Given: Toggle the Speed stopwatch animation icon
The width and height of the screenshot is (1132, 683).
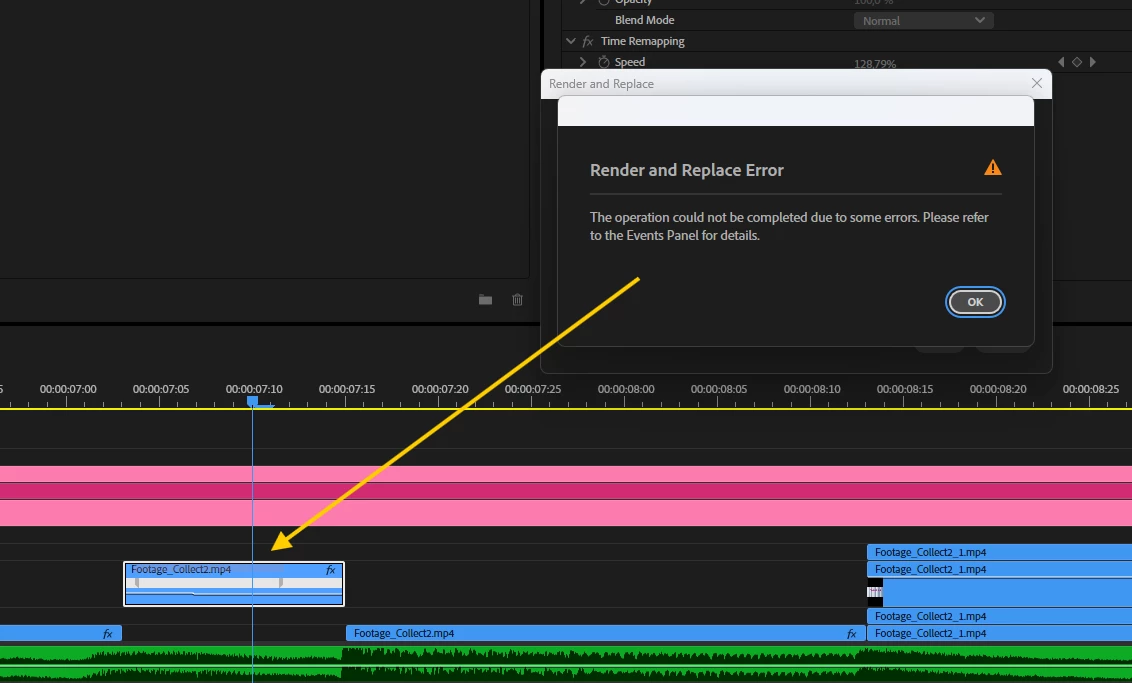Looking at the screenshot, I should tap(604, 62).
